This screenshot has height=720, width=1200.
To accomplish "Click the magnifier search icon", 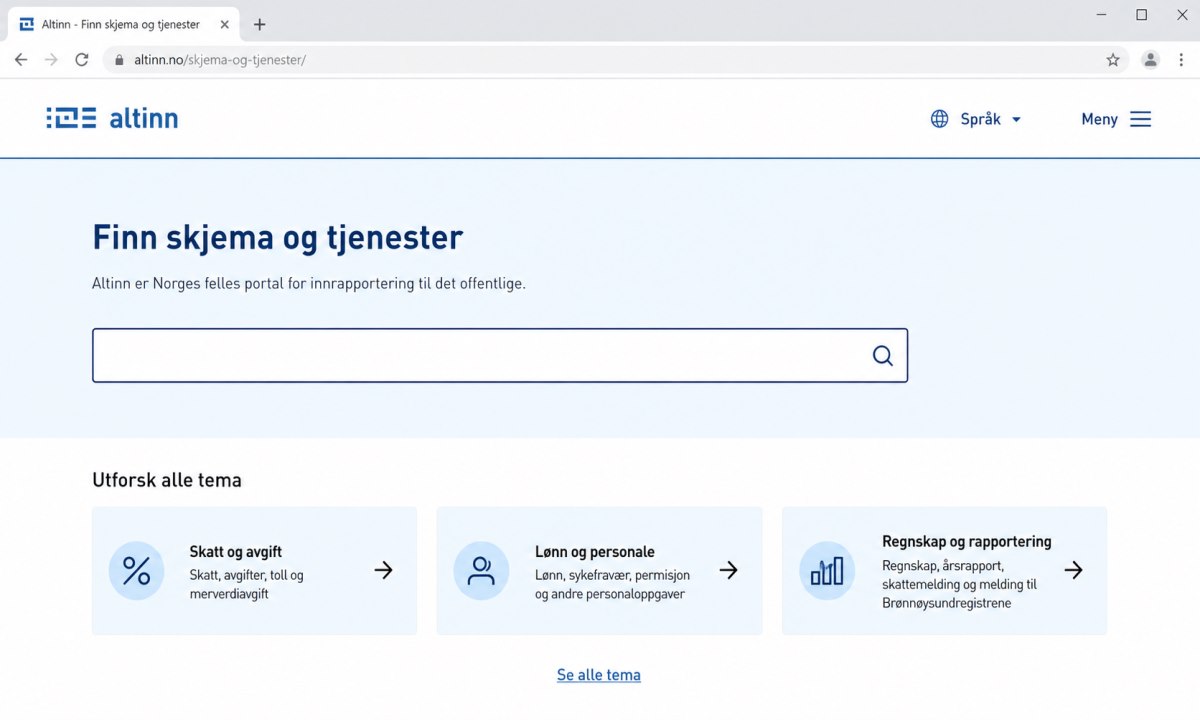I will click(x=882, y=355).
